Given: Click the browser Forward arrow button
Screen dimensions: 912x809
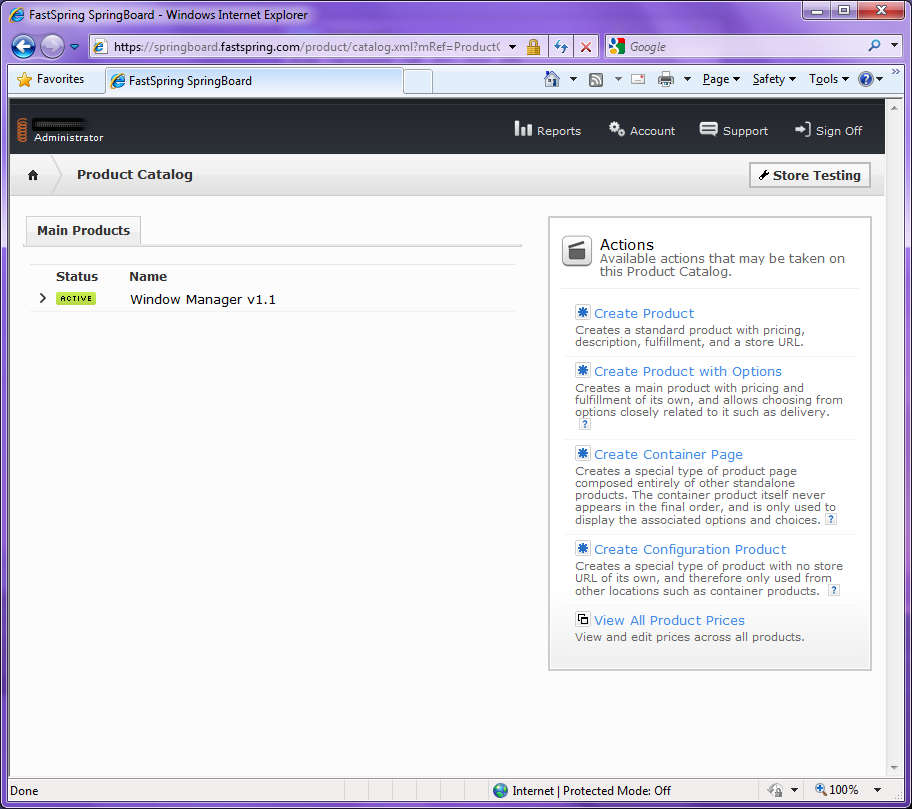Looking at the screenshot, I should [x=52, y=47].
